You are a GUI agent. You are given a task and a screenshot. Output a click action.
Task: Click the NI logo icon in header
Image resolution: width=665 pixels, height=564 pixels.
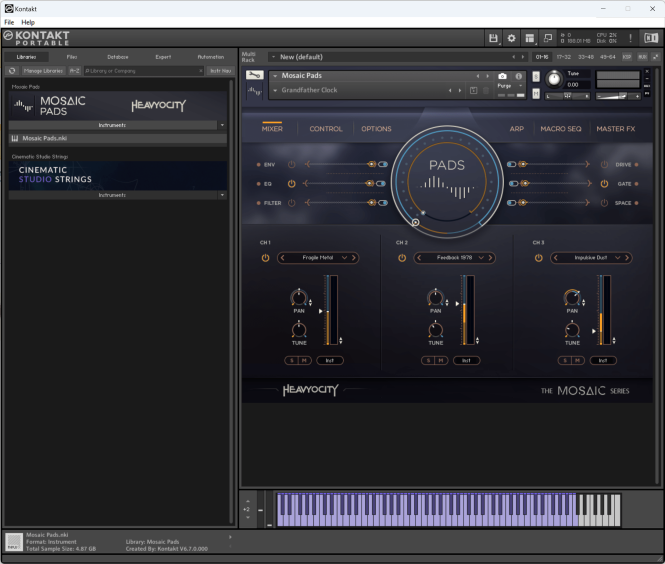coord(651,38)
